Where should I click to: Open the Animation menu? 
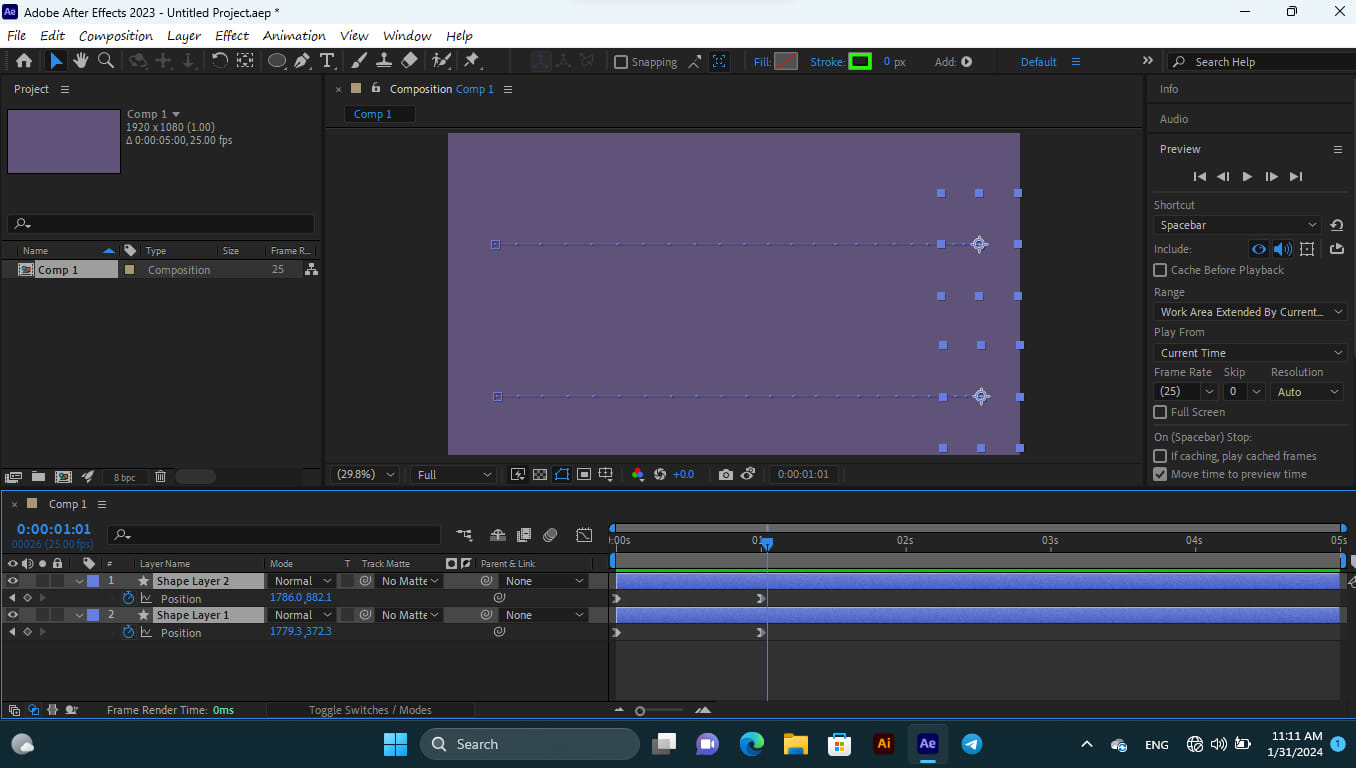coord(294,36)
